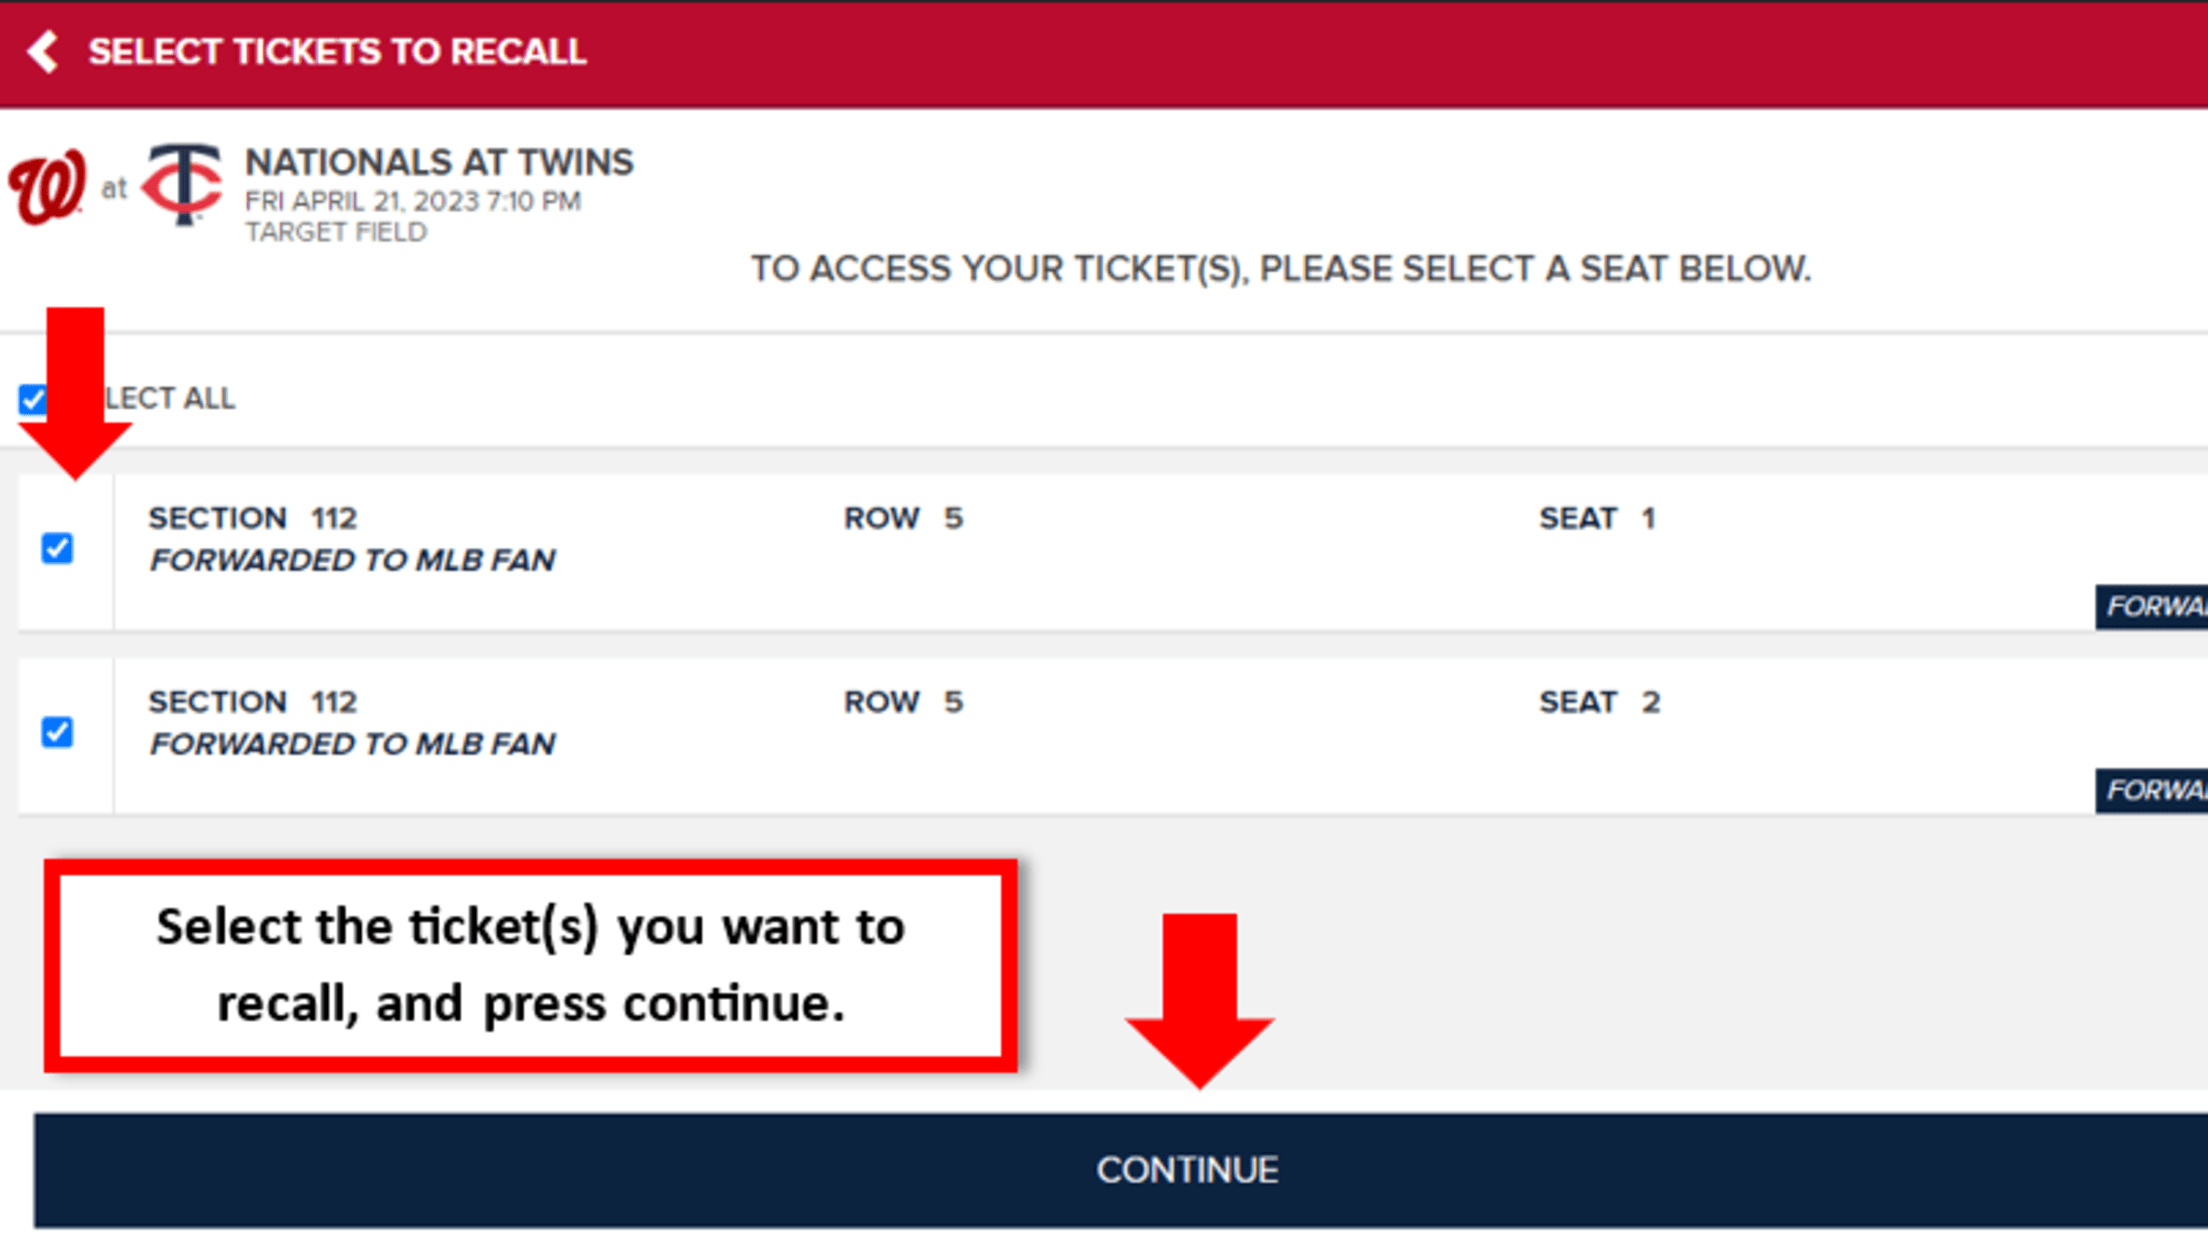
Task: Click the Minnesota Twins logo
Action: pyautogui.click(x=183, y=186)
